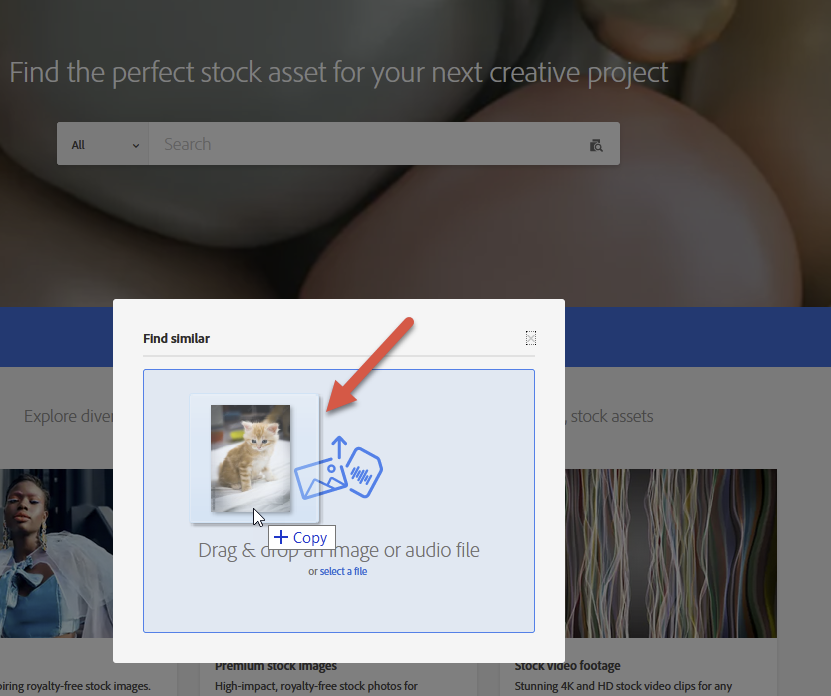Click the Stock video footage section label

point(567,665)
